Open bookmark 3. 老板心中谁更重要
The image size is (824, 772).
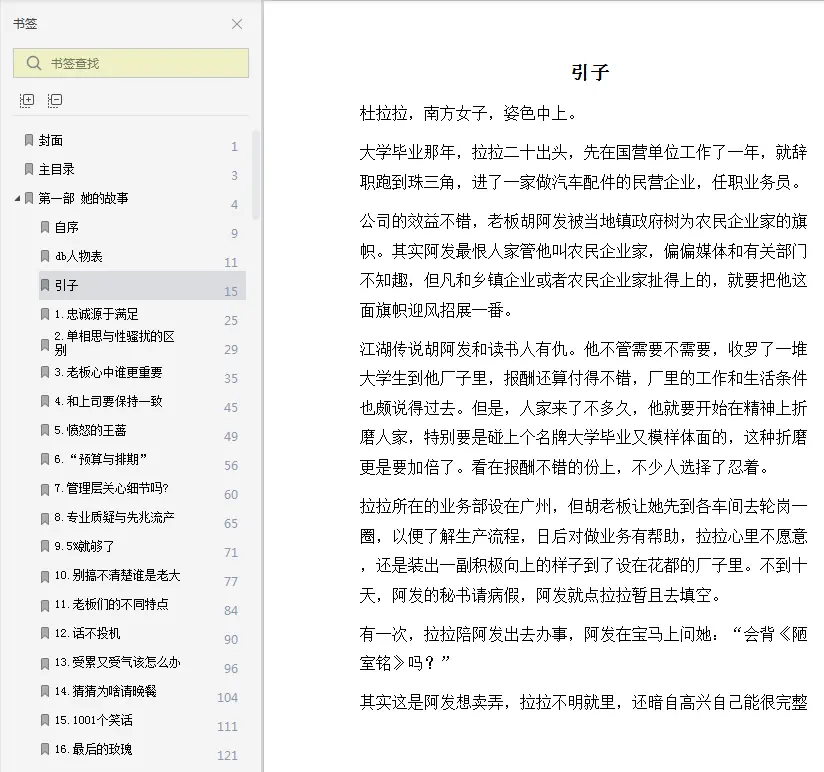click(108, 372)
